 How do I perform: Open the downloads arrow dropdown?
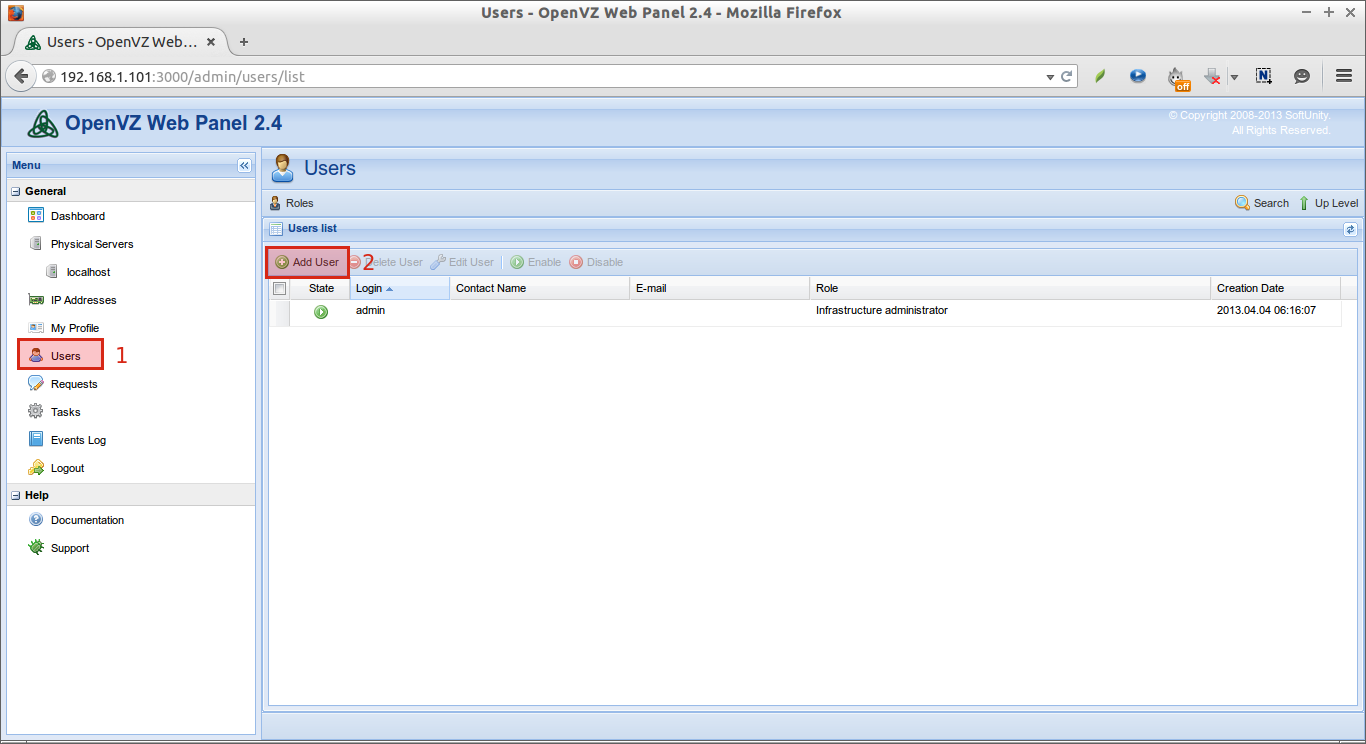(x=1234, y=76)
